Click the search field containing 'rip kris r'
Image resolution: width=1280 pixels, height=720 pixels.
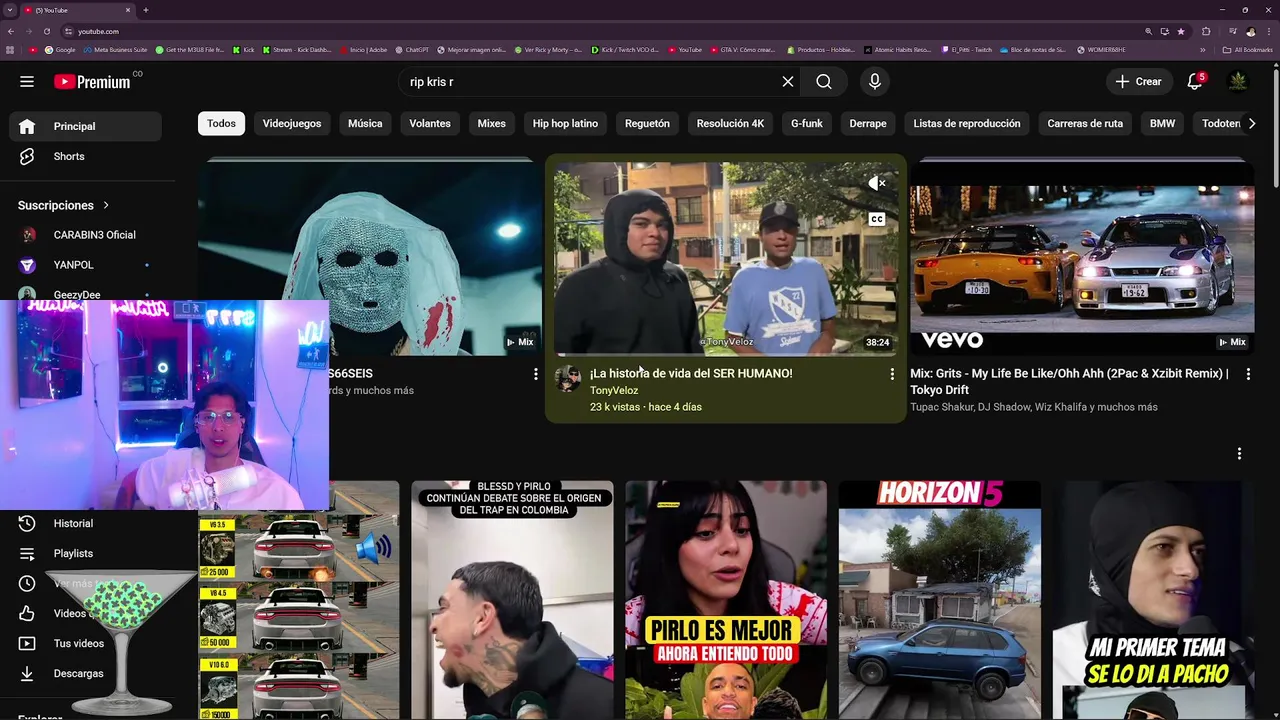590,82
